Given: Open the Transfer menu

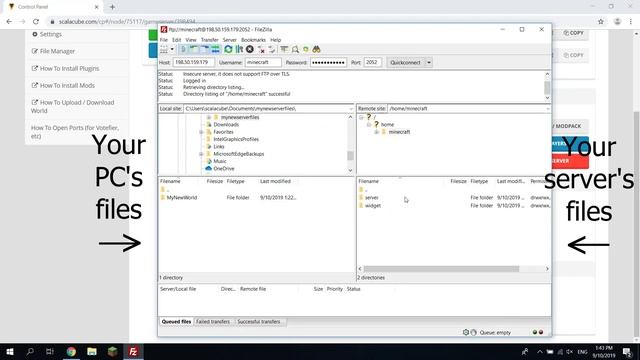Looking at the screenshot, I should [x=209, y=40].
